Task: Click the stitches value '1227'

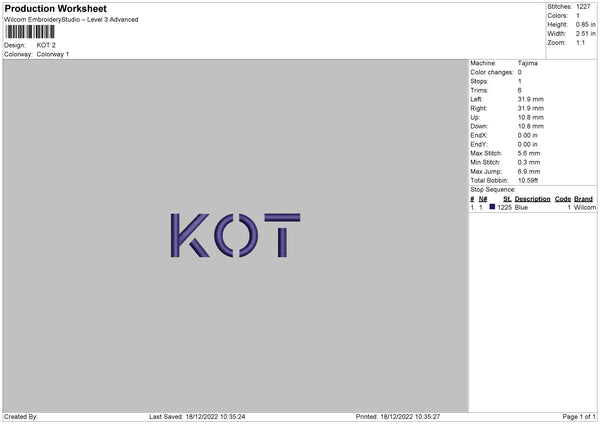Action: tap(583, 7)
